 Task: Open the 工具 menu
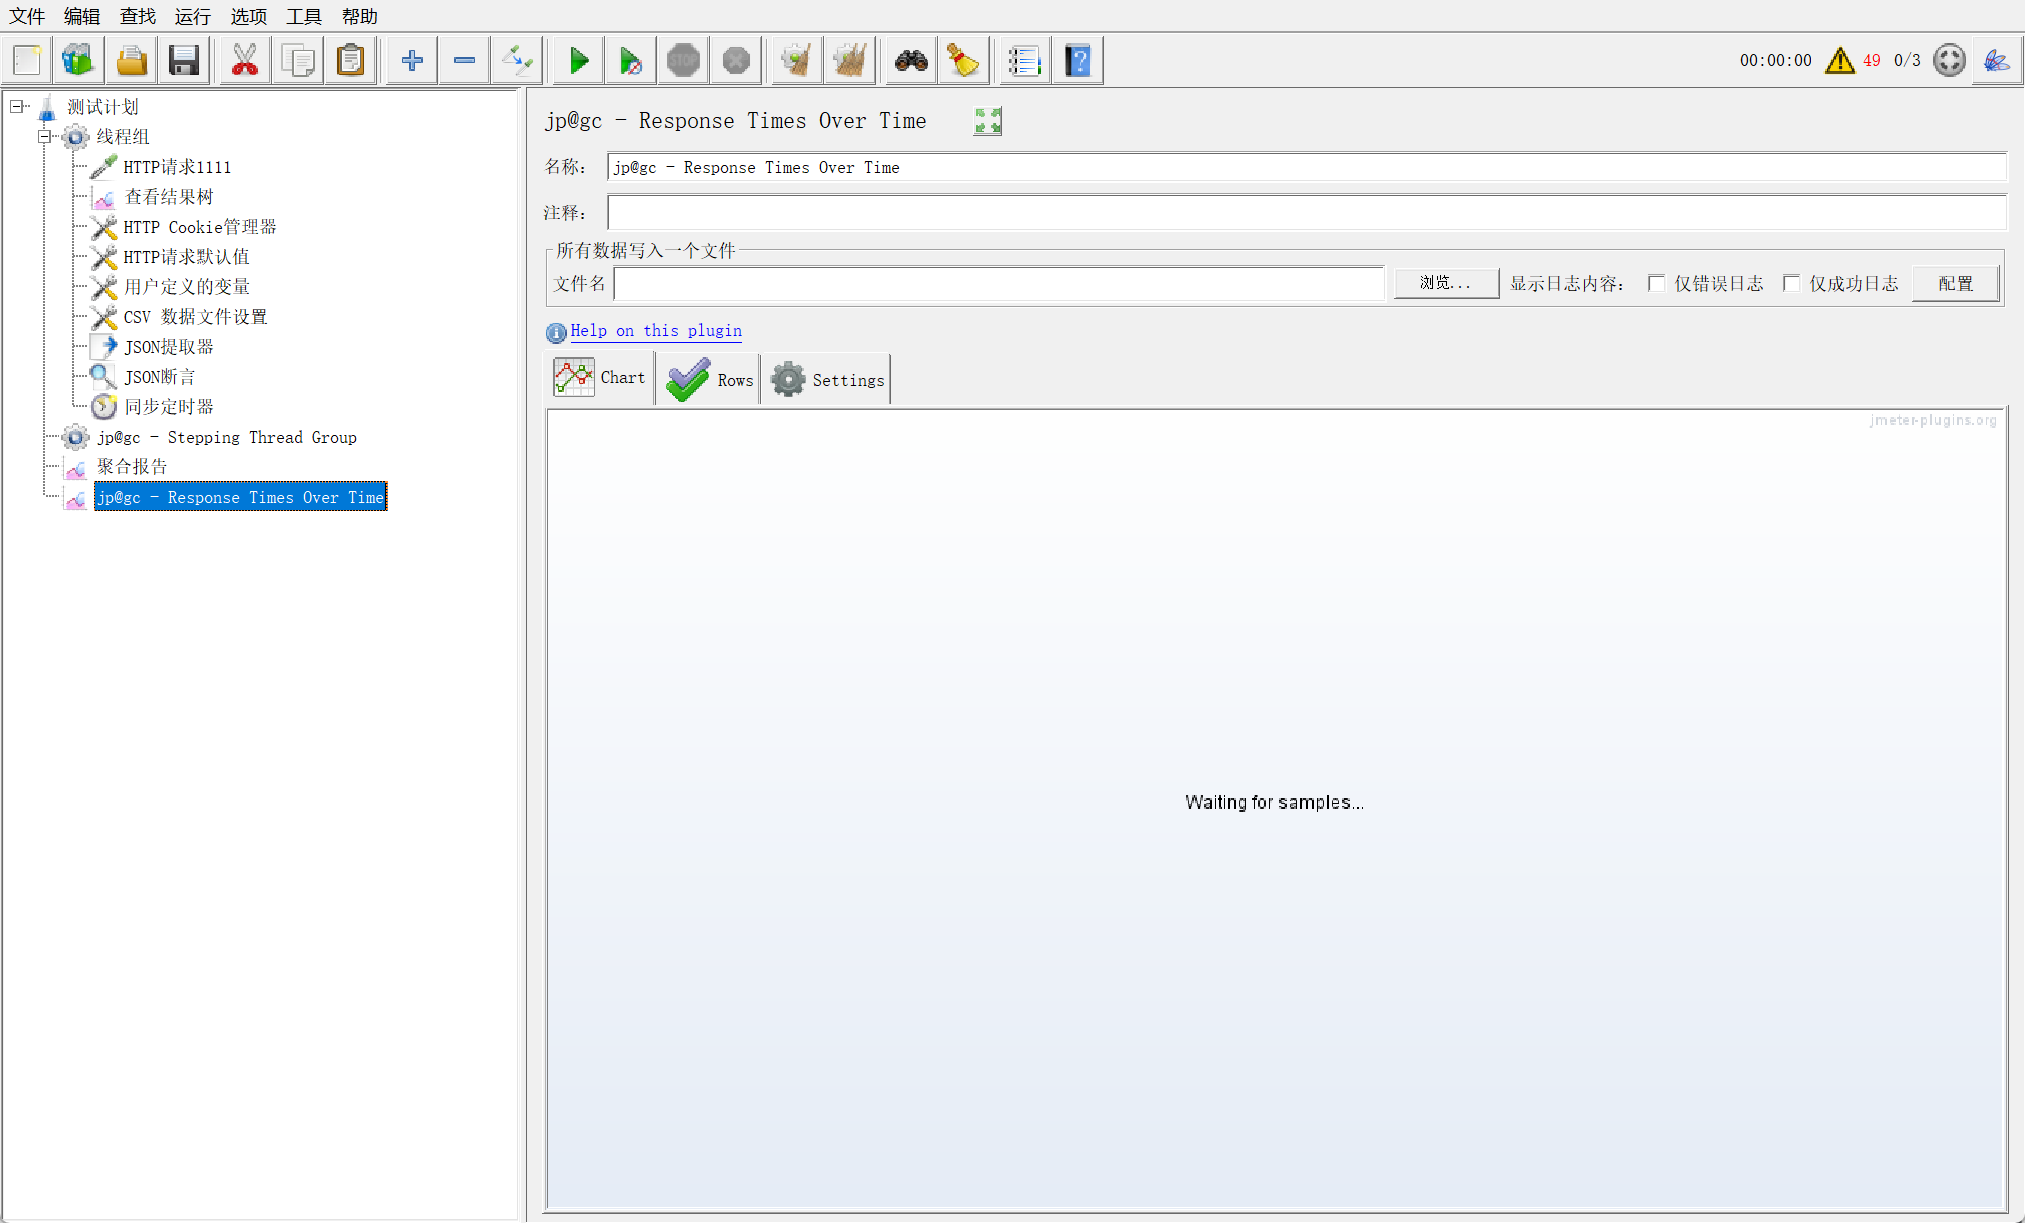coord(304,16)
